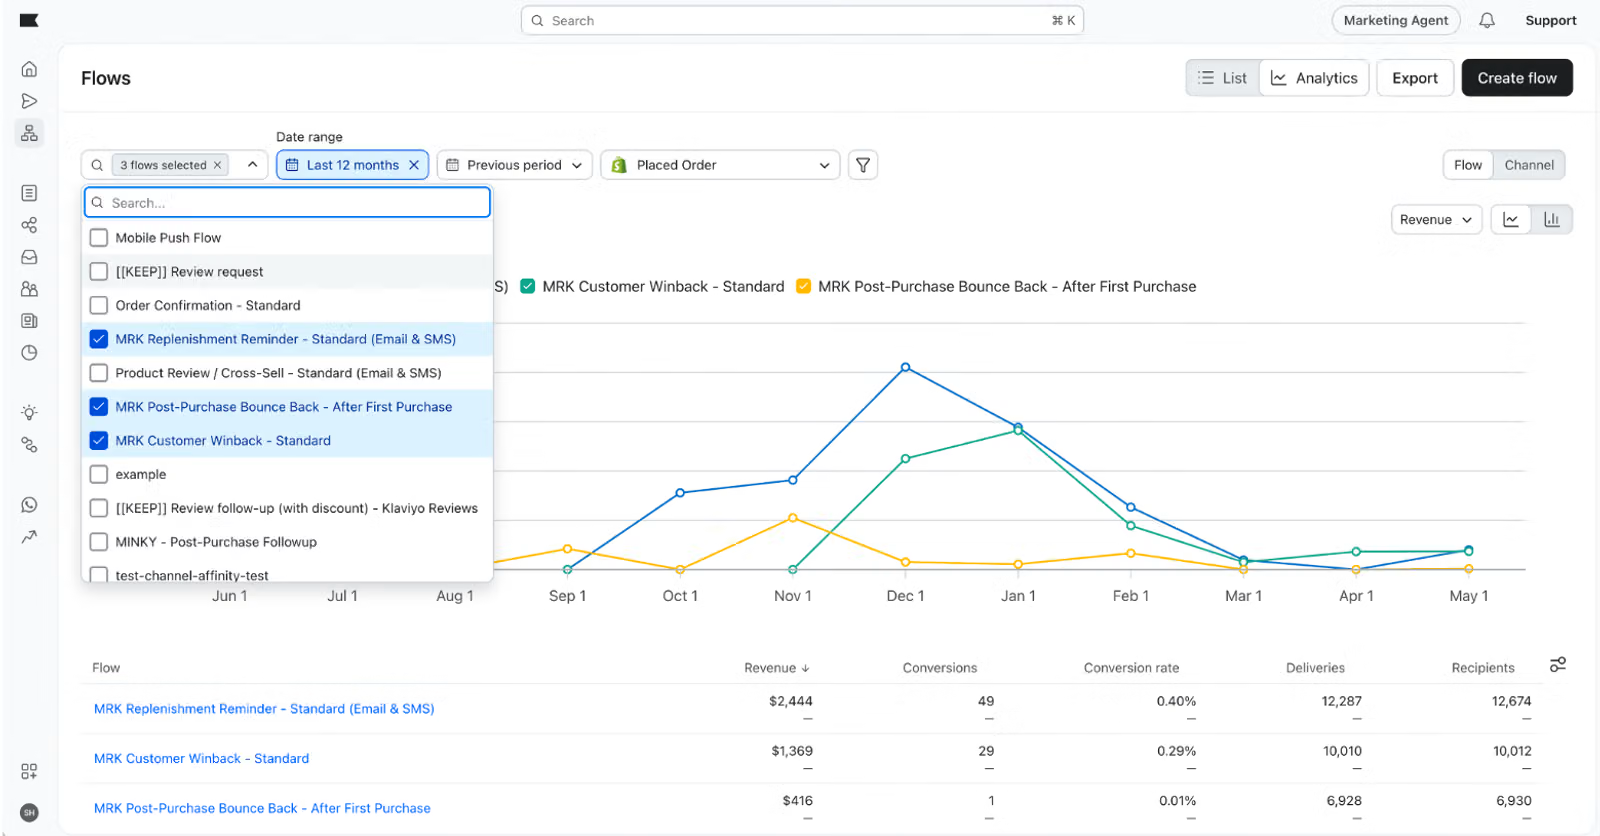This screenshot has height=836, width=1600.
Task: Open the inbox tray icon in the sidebar
Action: click(29, 257)
